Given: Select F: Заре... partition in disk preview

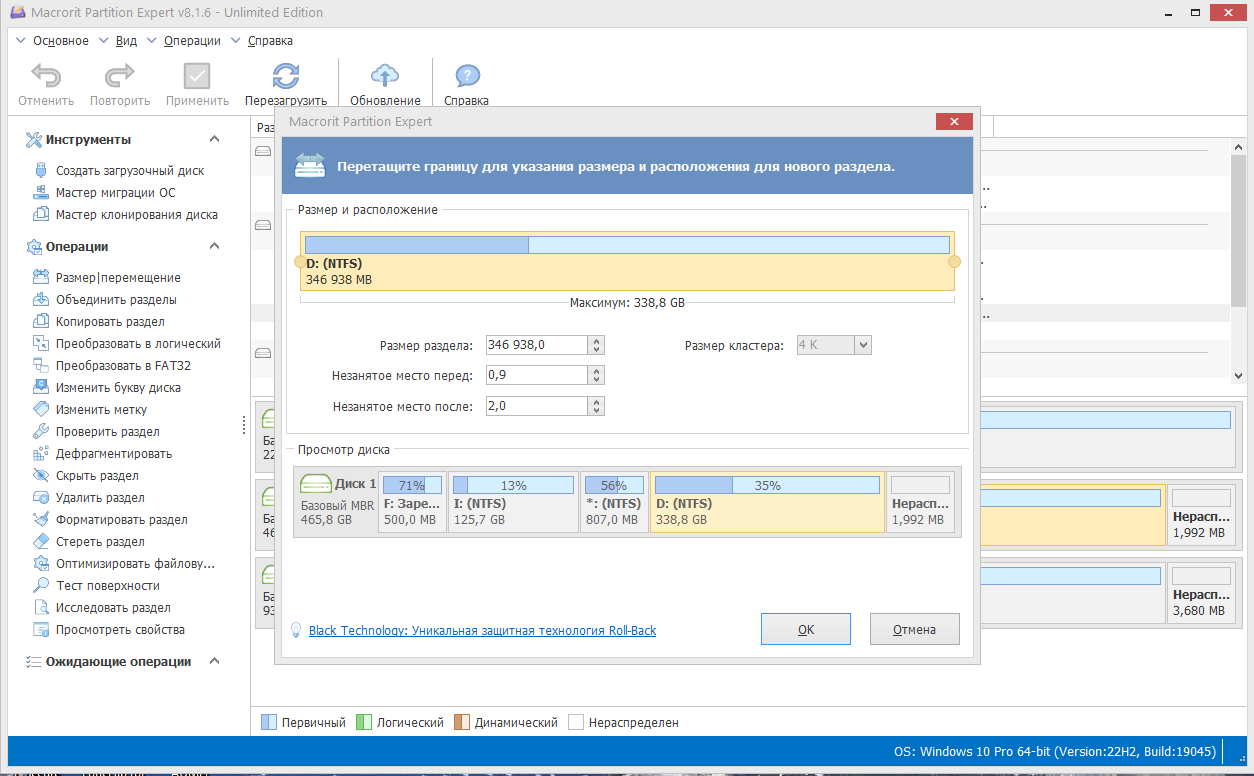Looking at the screenshot, I should 412,501.
